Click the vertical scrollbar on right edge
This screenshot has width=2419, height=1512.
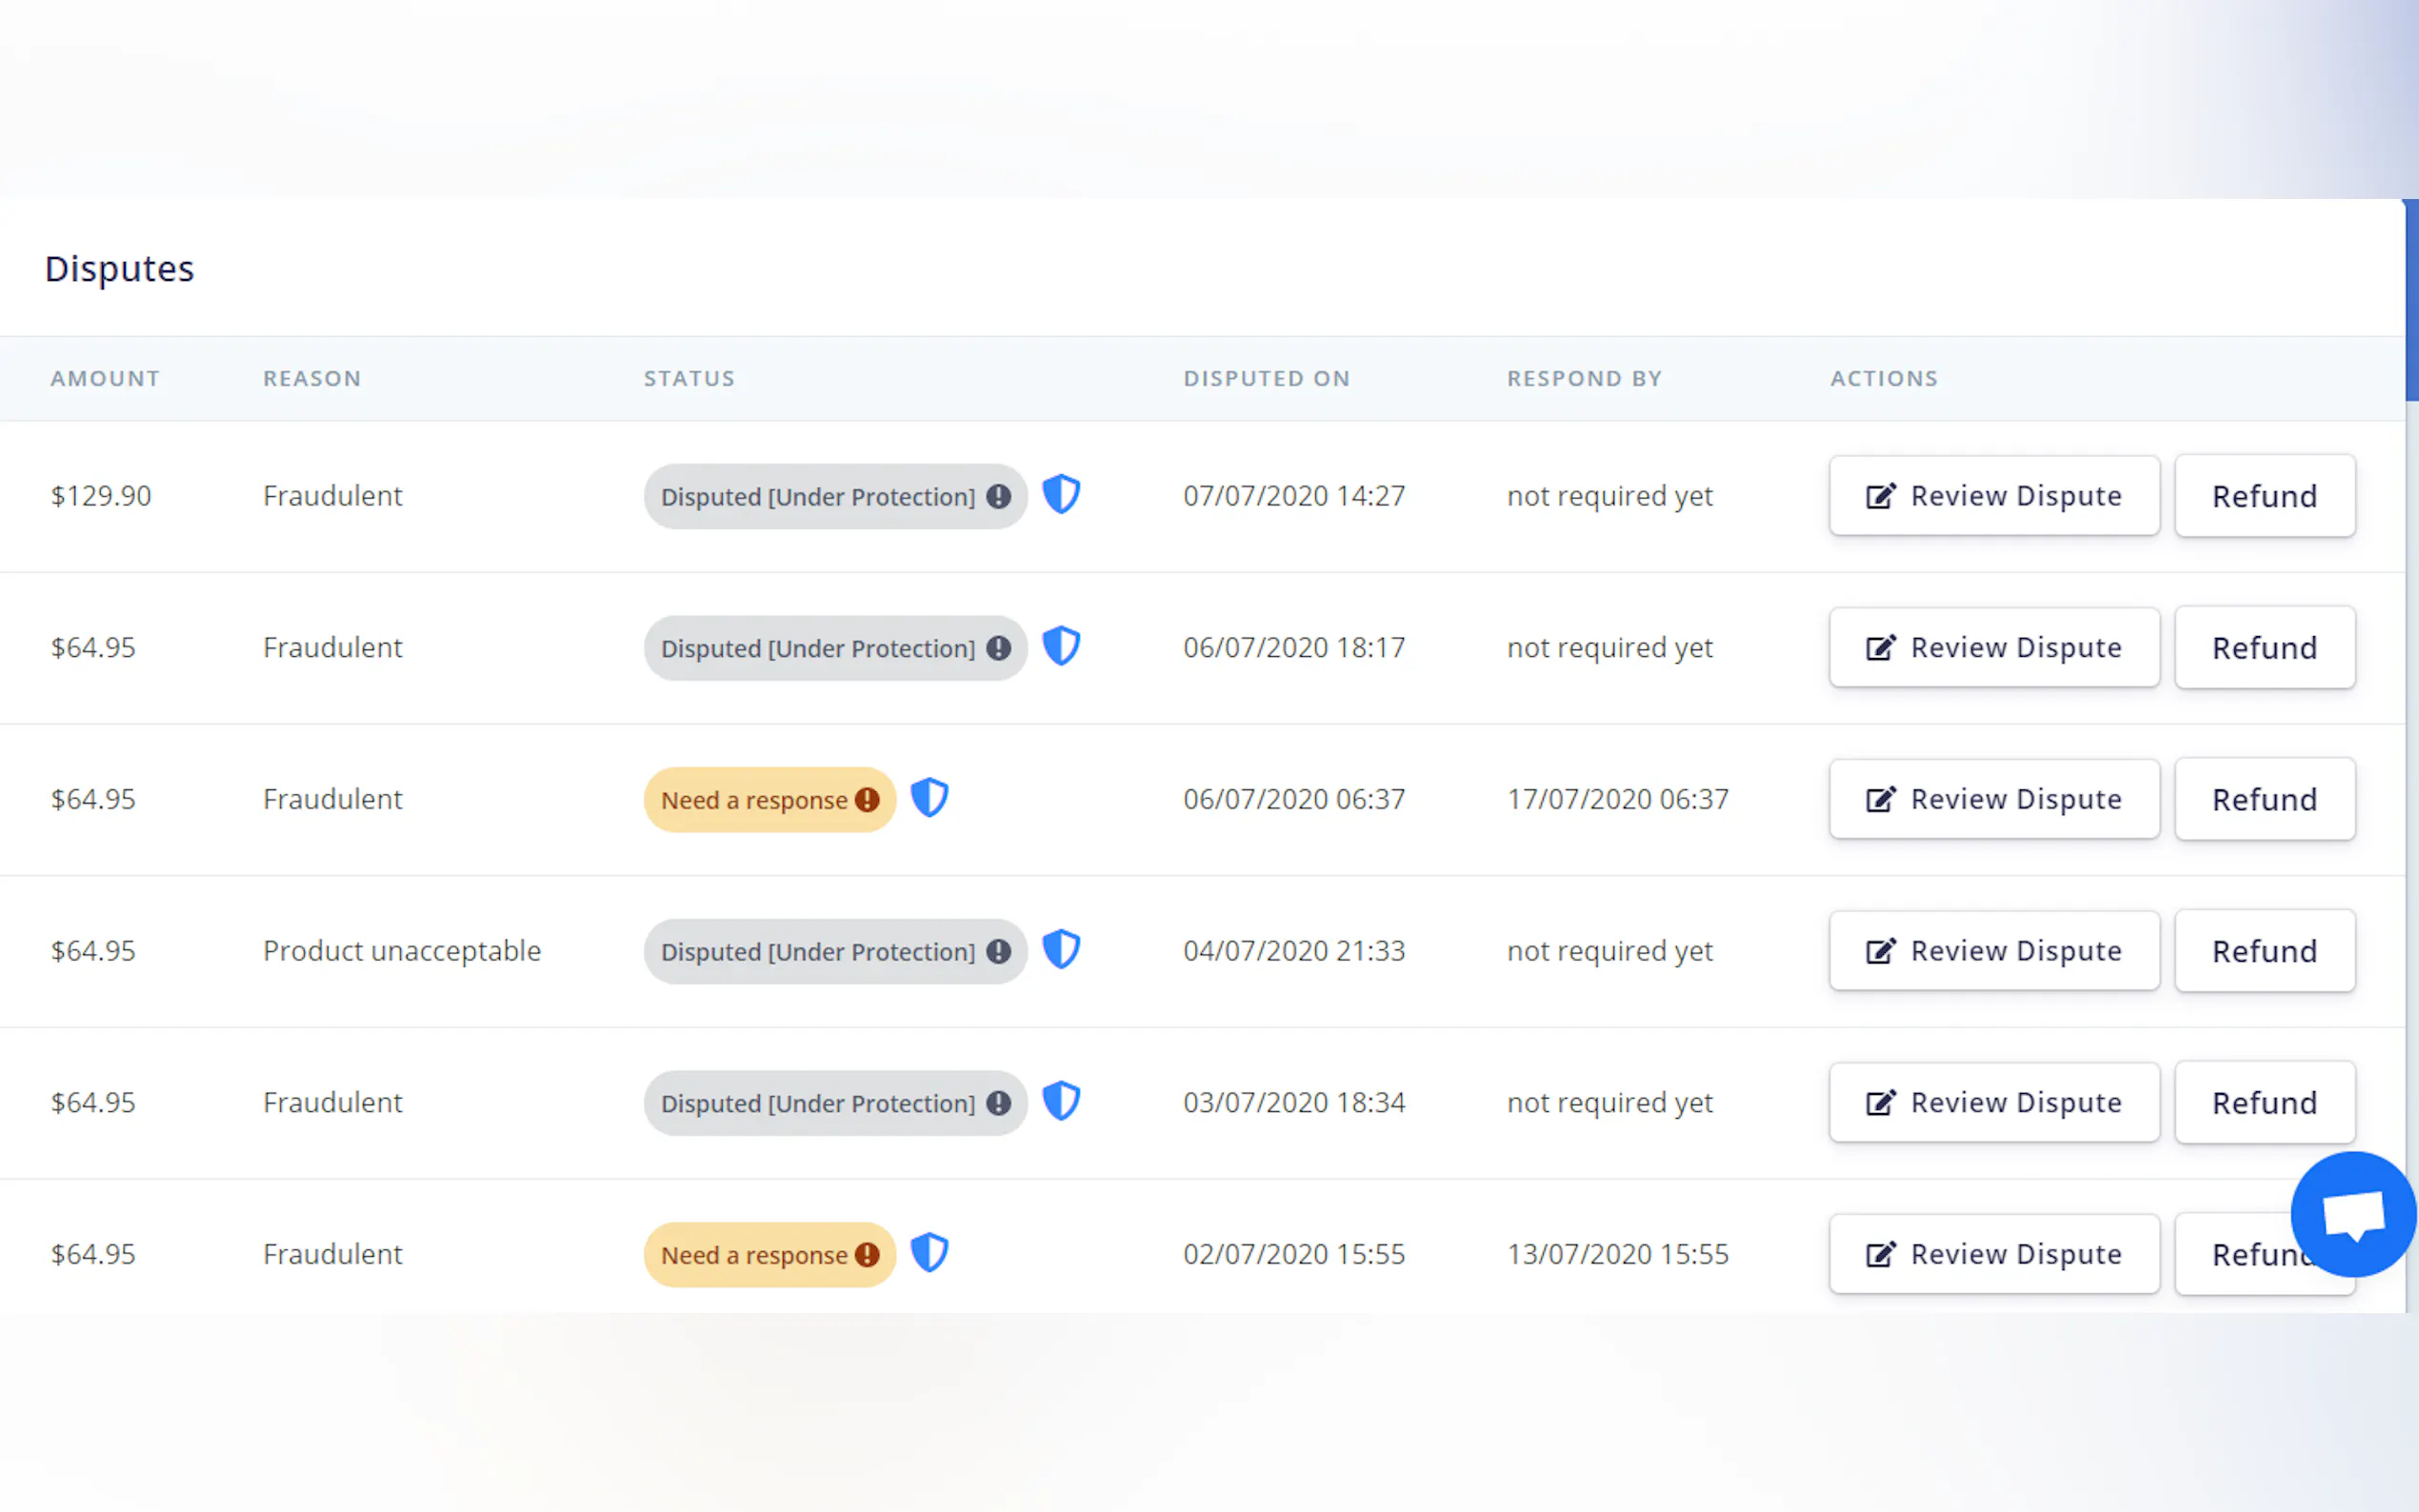[2411, 300]
